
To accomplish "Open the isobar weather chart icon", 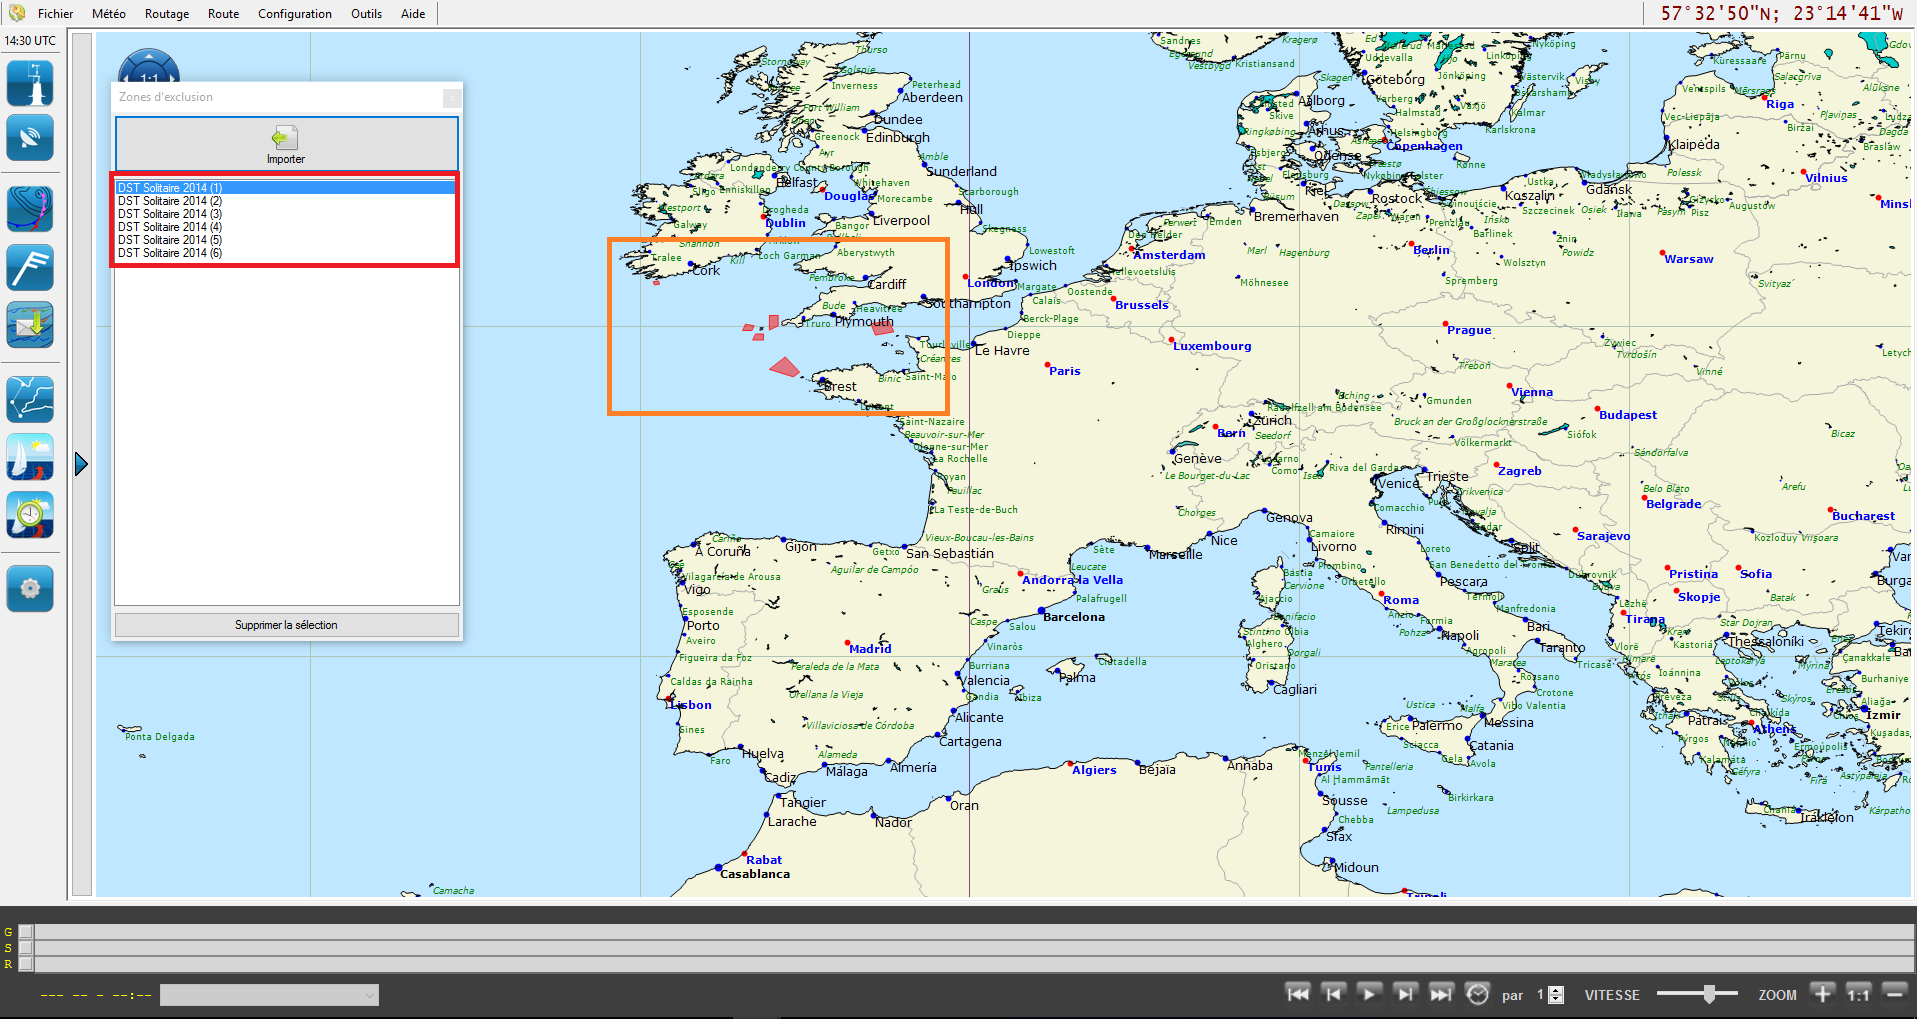I will [30, 209].
